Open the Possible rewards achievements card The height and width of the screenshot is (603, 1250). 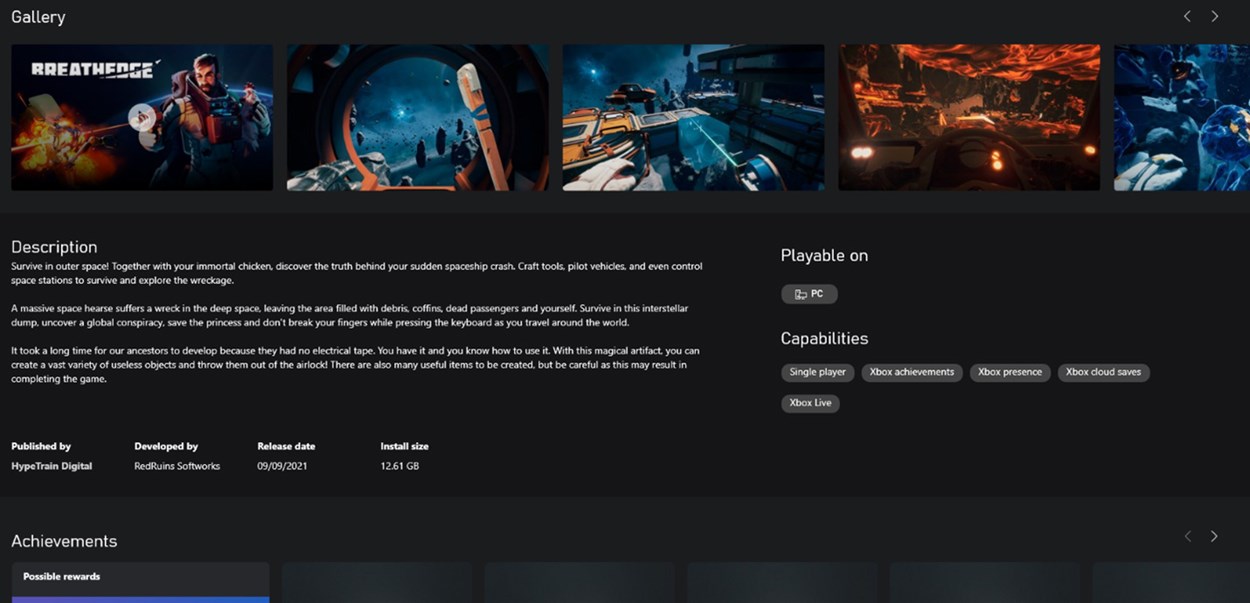point(140,582)
